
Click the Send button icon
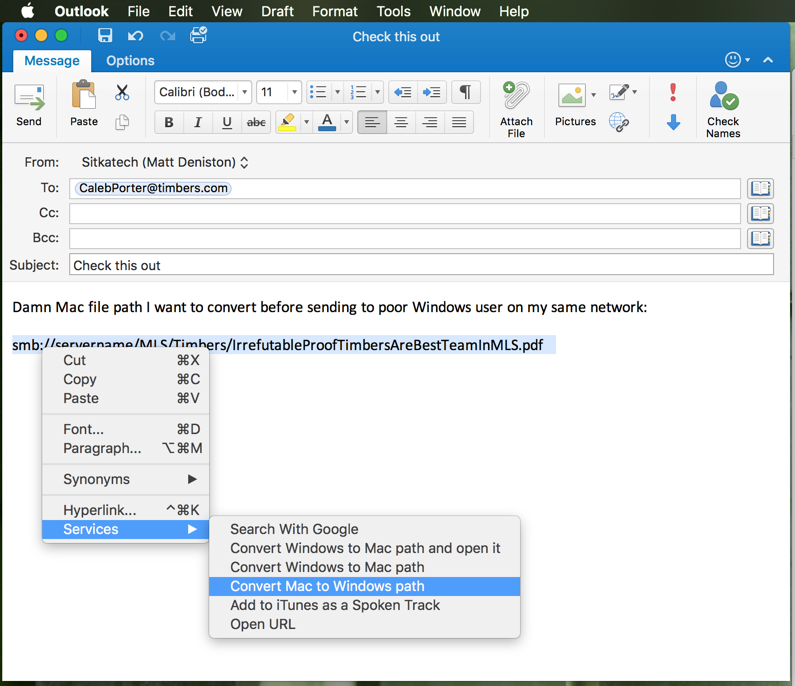tap(29, 97)
